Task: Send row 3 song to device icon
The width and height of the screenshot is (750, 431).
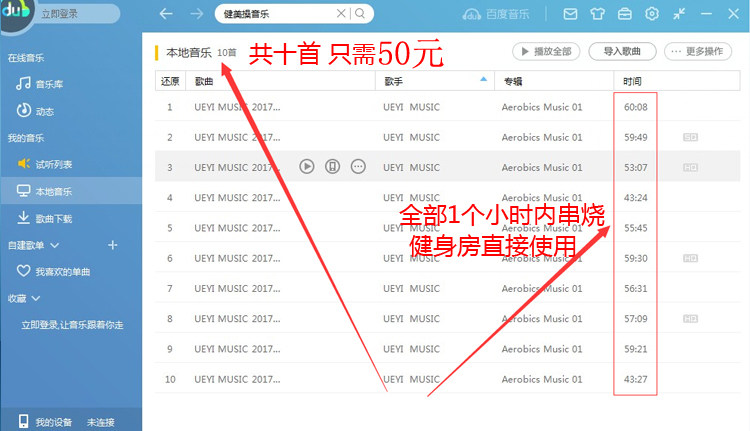Action: tap(332, 166)
